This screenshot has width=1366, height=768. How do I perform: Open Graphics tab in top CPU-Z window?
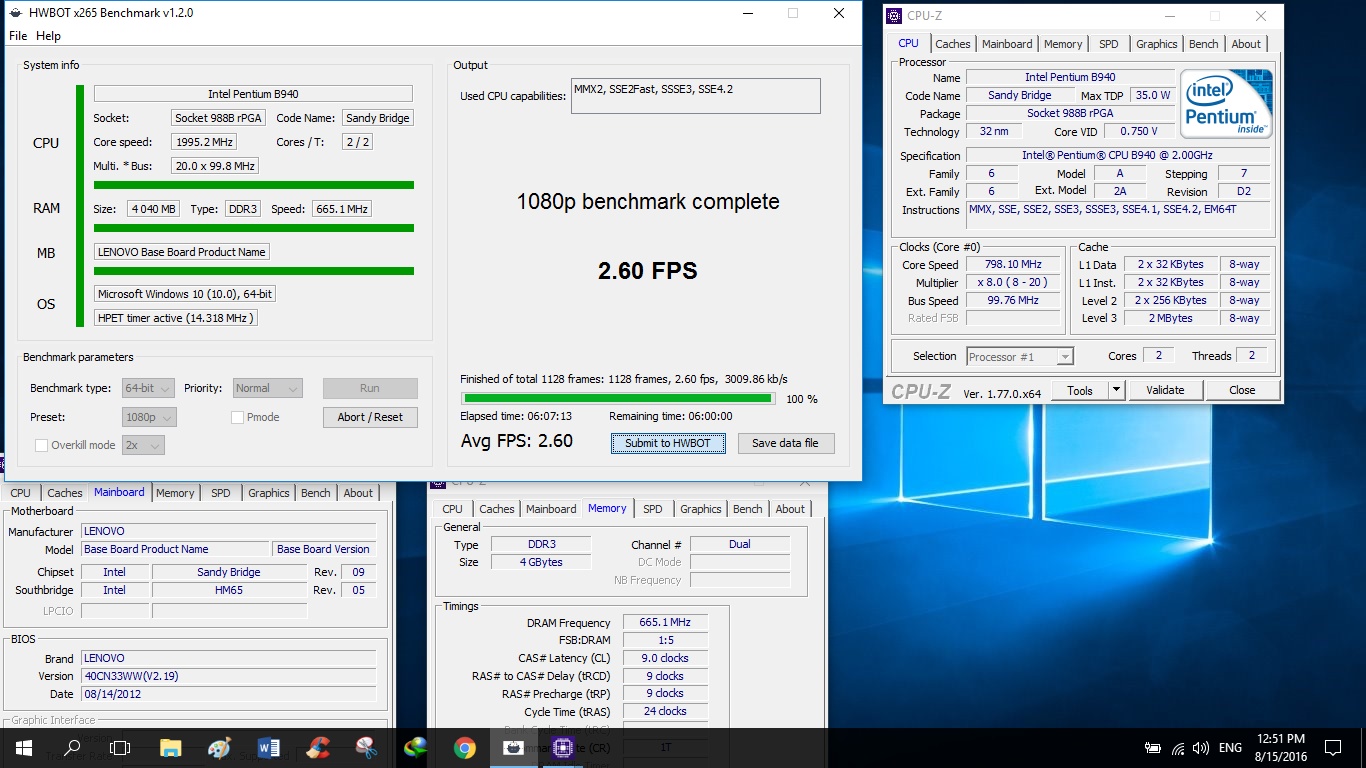(x=1157, y=44)
